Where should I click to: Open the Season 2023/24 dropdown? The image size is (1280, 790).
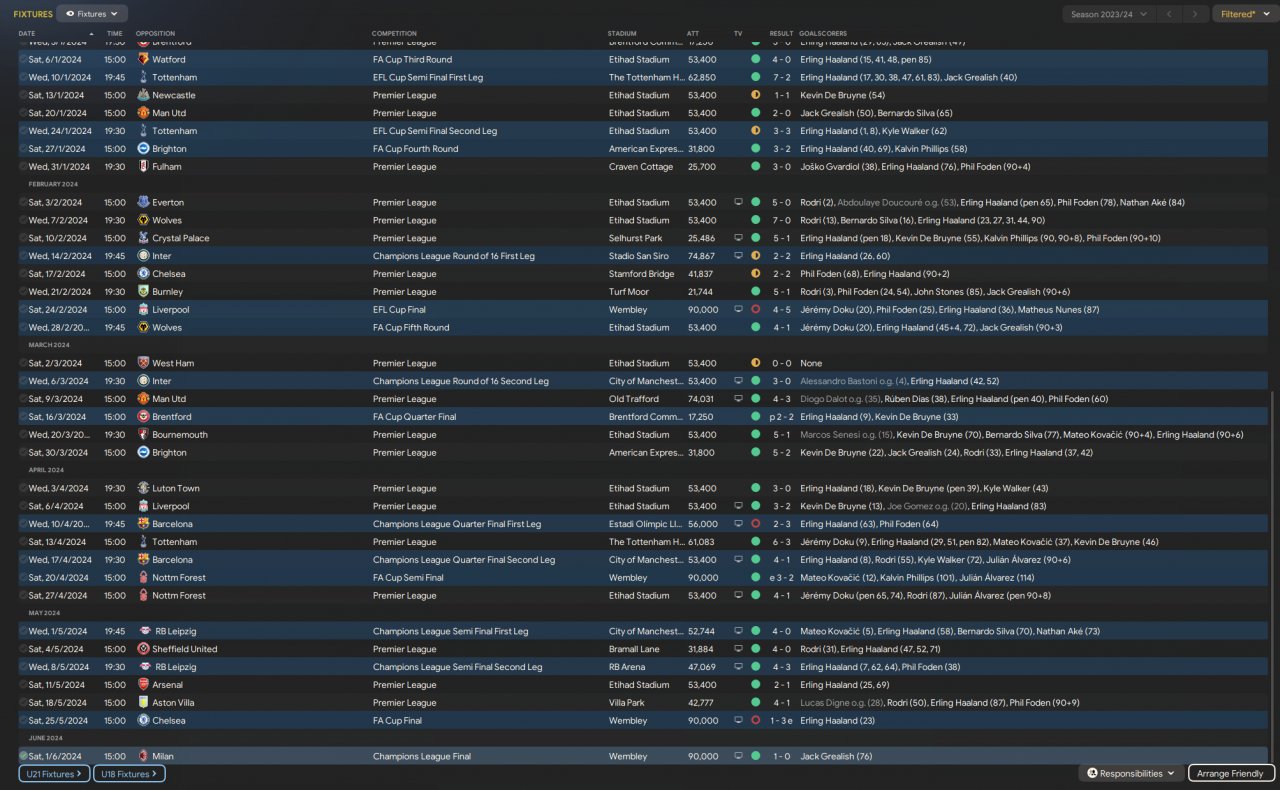point(1108,14)
